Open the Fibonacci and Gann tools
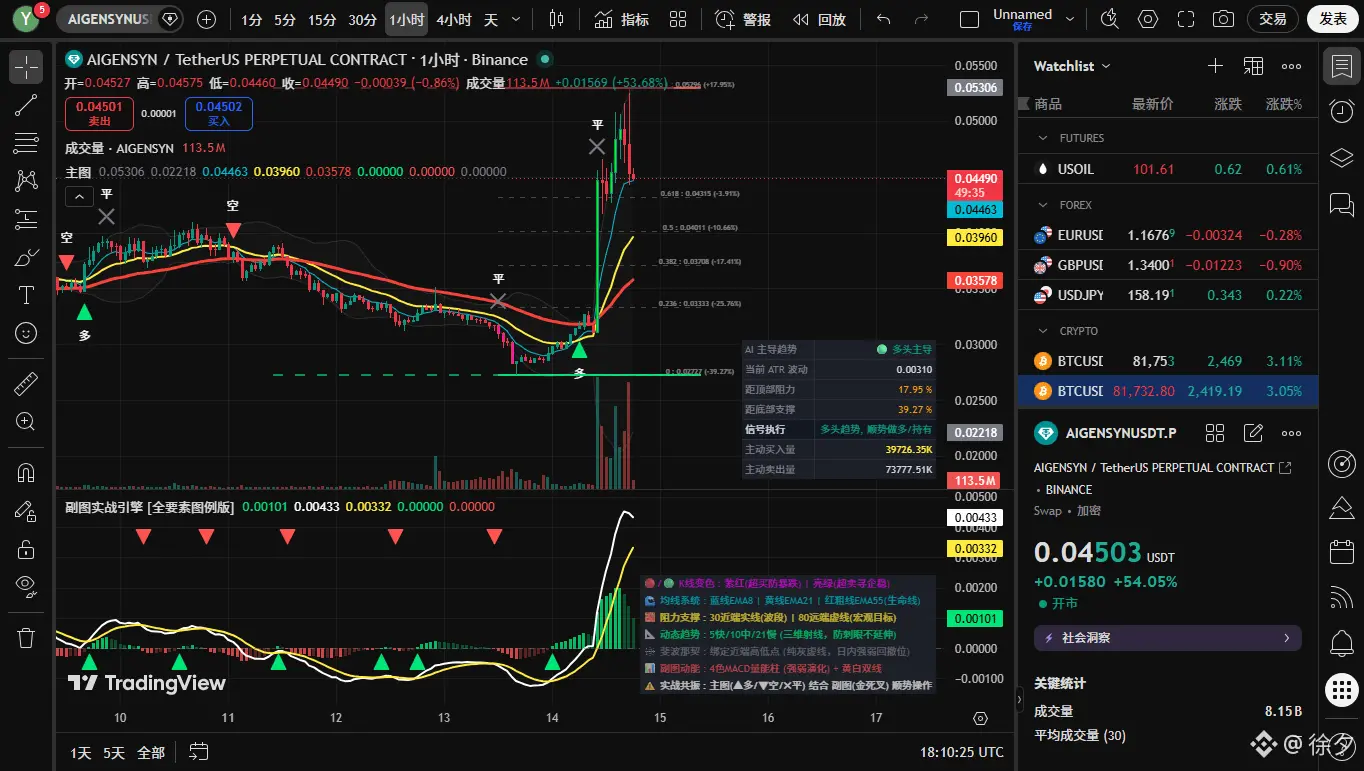The width and height of the screenshot is (1364, 771). click(26, 143)
